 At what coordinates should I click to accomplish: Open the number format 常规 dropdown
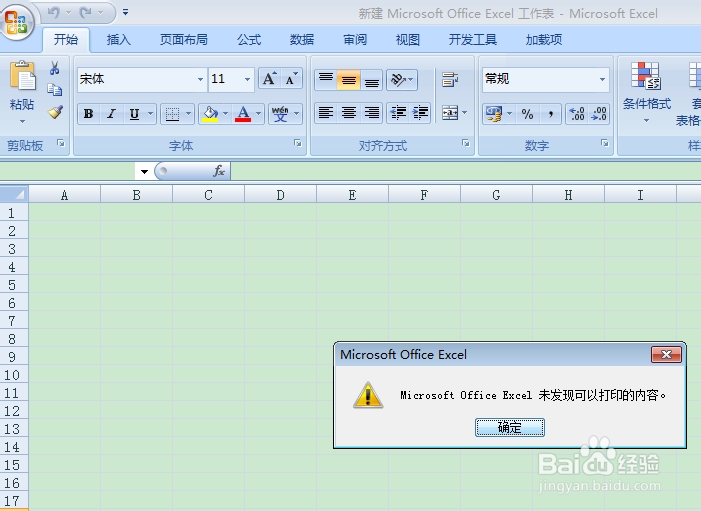click(602, 80)
